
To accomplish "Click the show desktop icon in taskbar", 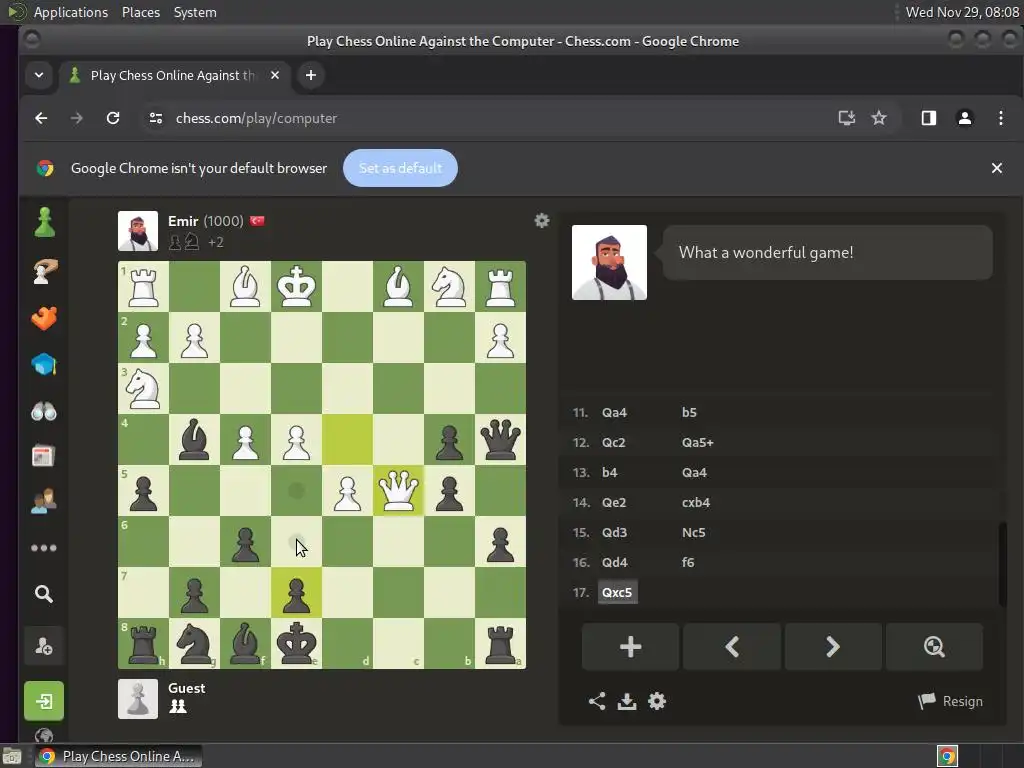I will [11, 756].
